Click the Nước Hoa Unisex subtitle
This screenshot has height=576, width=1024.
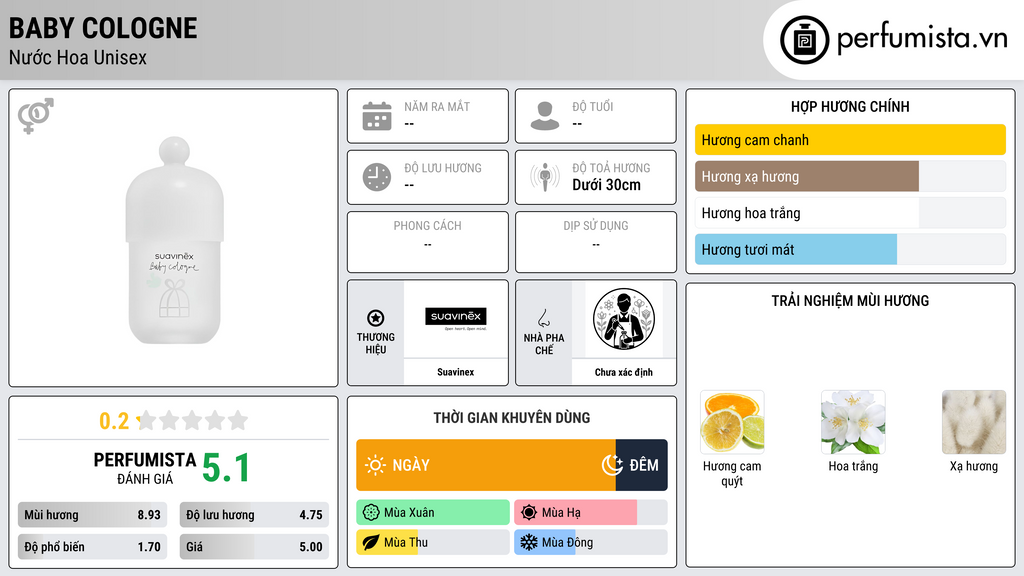[78, 57]
